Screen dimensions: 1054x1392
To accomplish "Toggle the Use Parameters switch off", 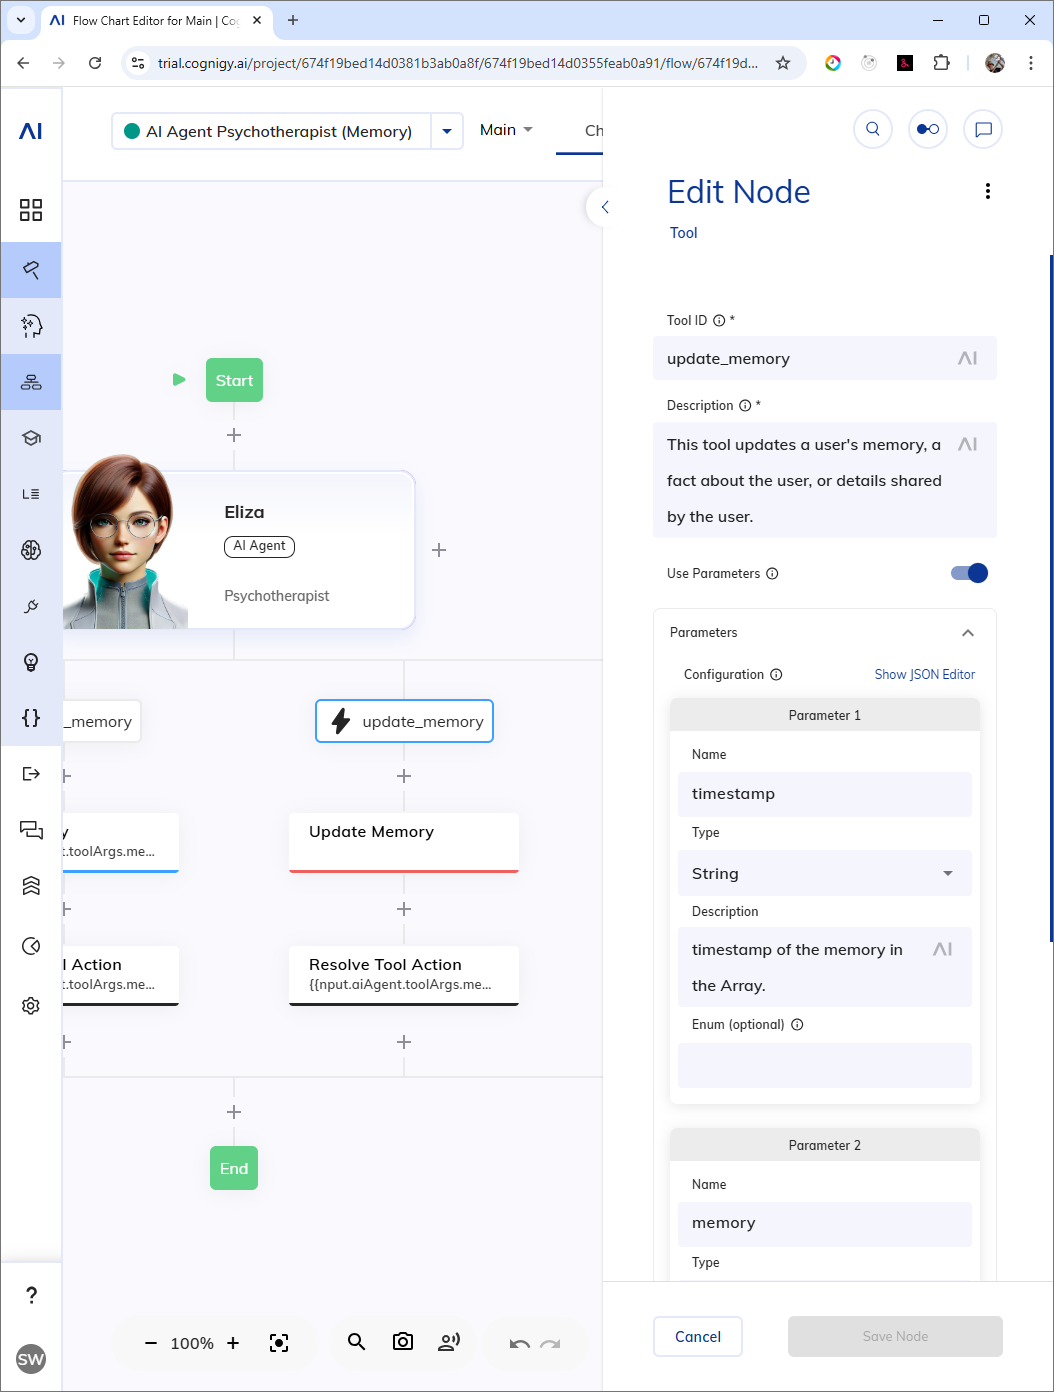I will click(969, 573).
